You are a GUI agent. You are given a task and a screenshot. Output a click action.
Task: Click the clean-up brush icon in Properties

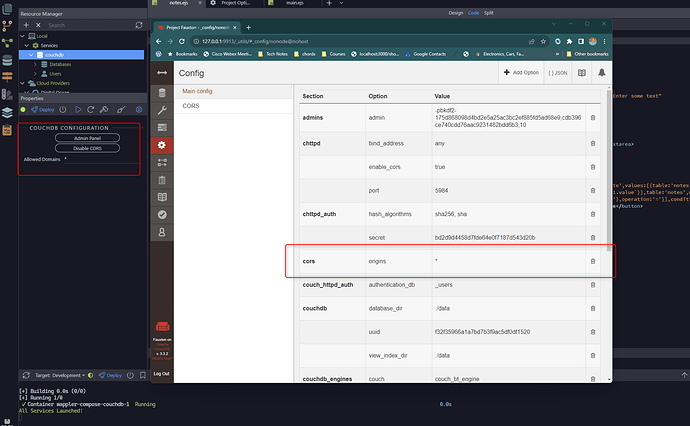click(121, 110)
